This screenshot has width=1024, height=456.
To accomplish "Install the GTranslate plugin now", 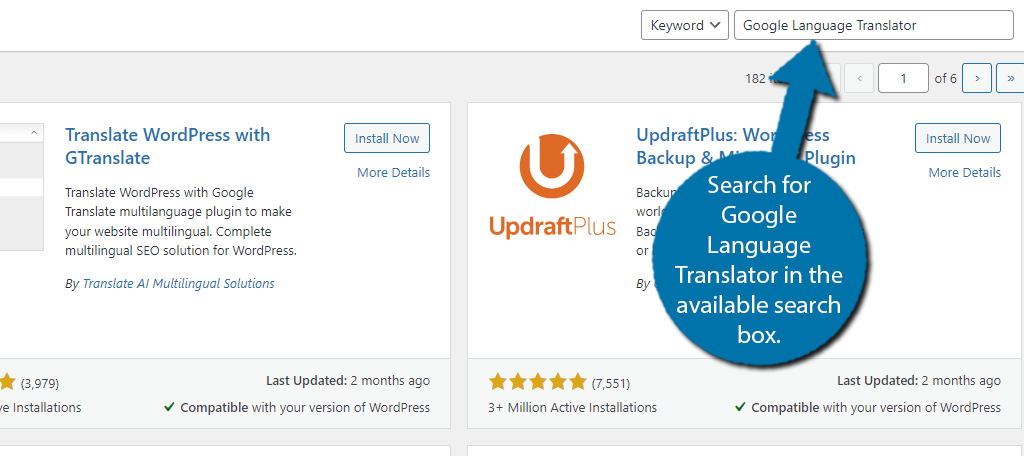I will point(387,138).
